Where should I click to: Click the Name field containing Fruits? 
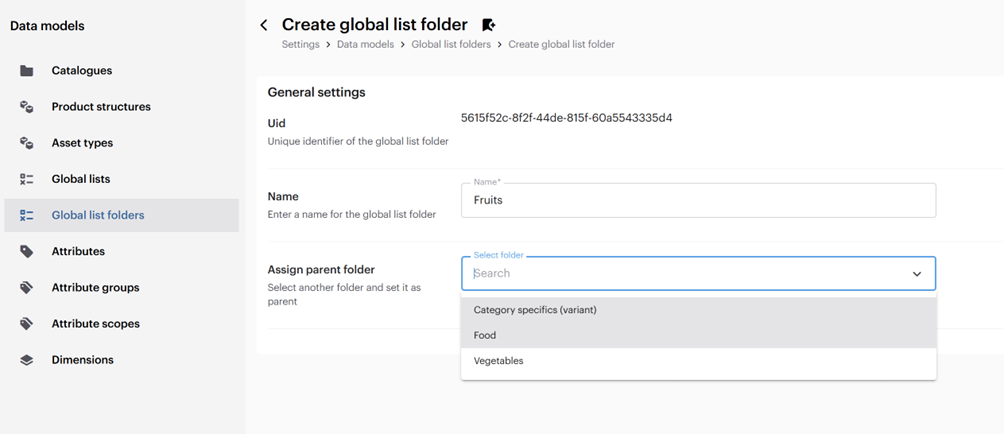pos(698,200)
